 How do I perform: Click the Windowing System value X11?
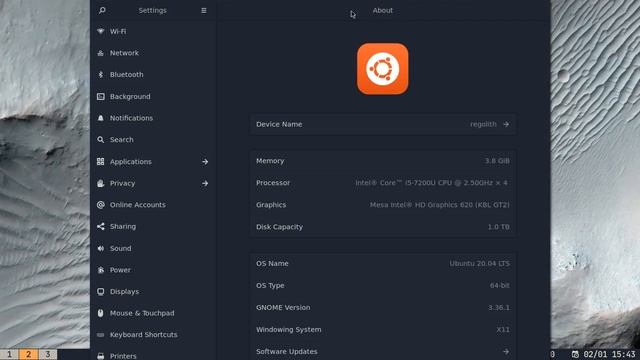pyautogui.click(x=503, y=330)
